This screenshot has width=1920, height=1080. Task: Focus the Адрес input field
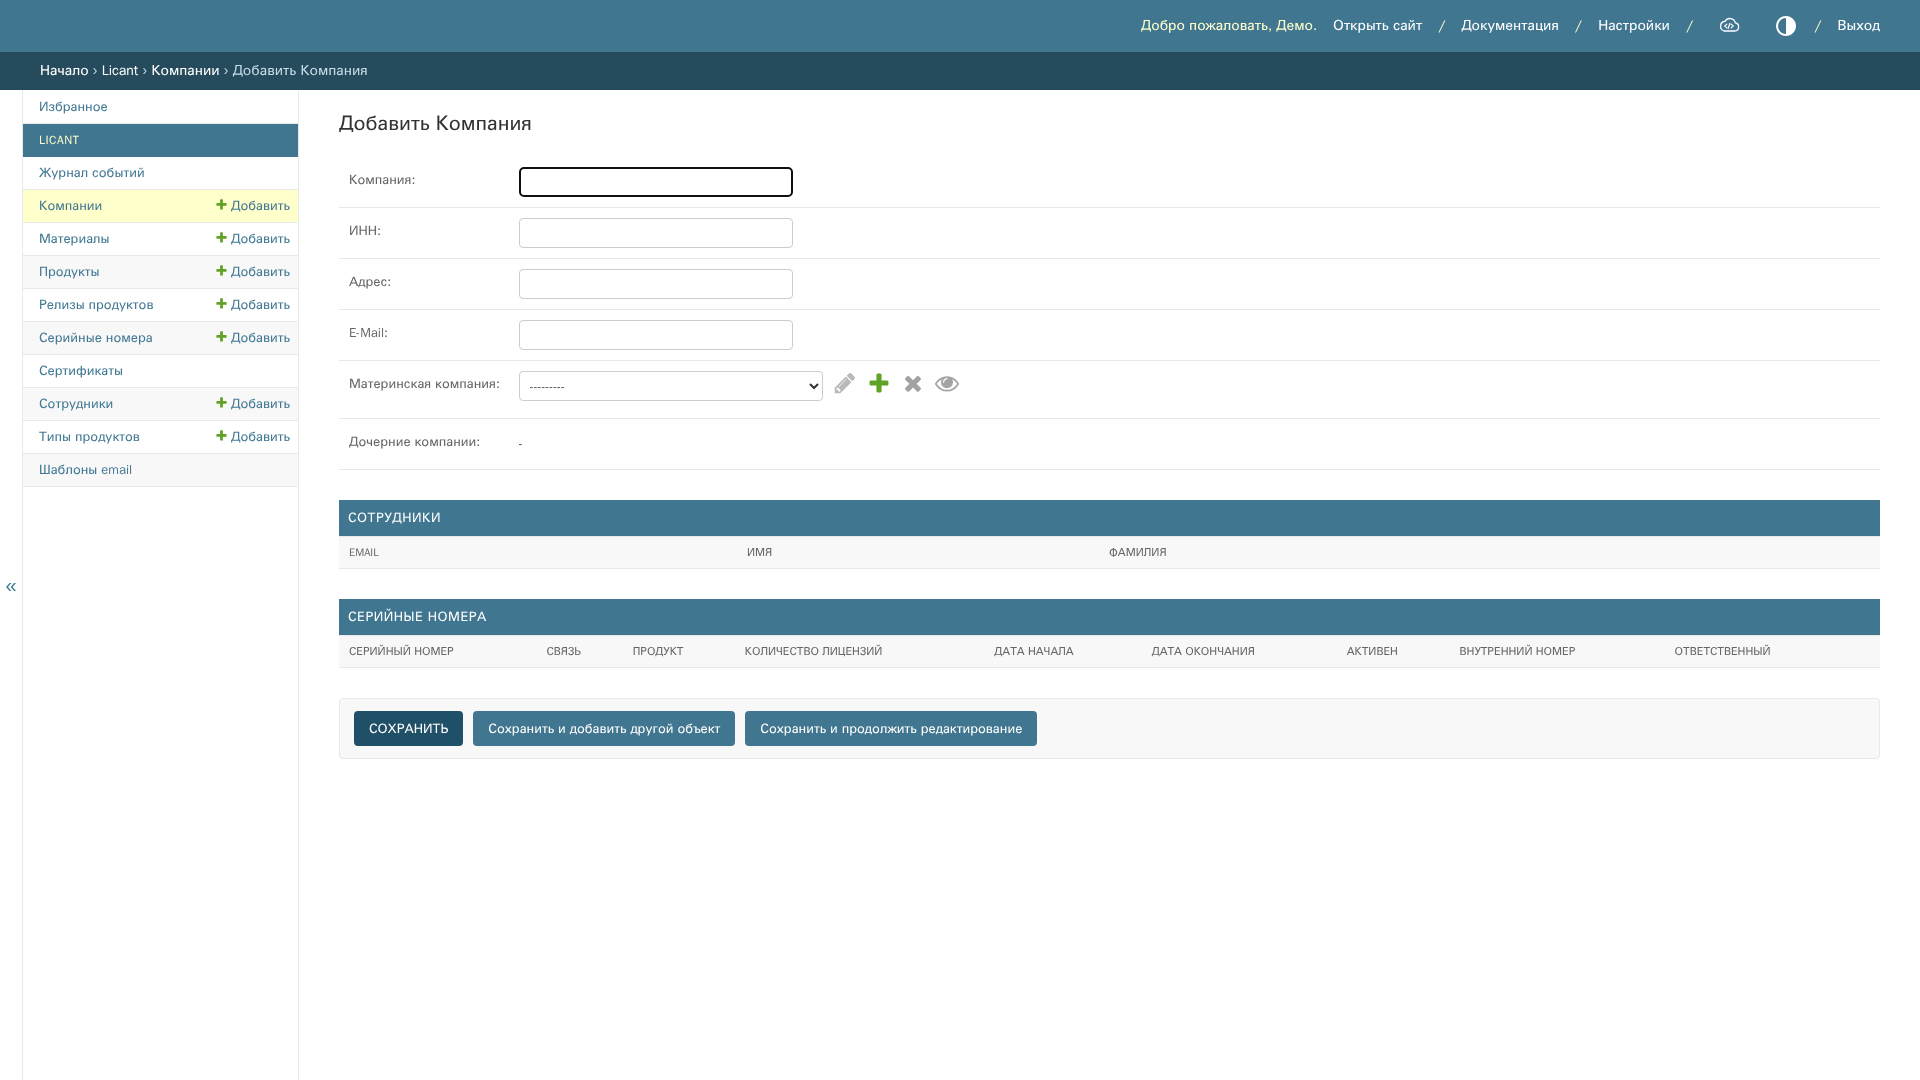656,284
